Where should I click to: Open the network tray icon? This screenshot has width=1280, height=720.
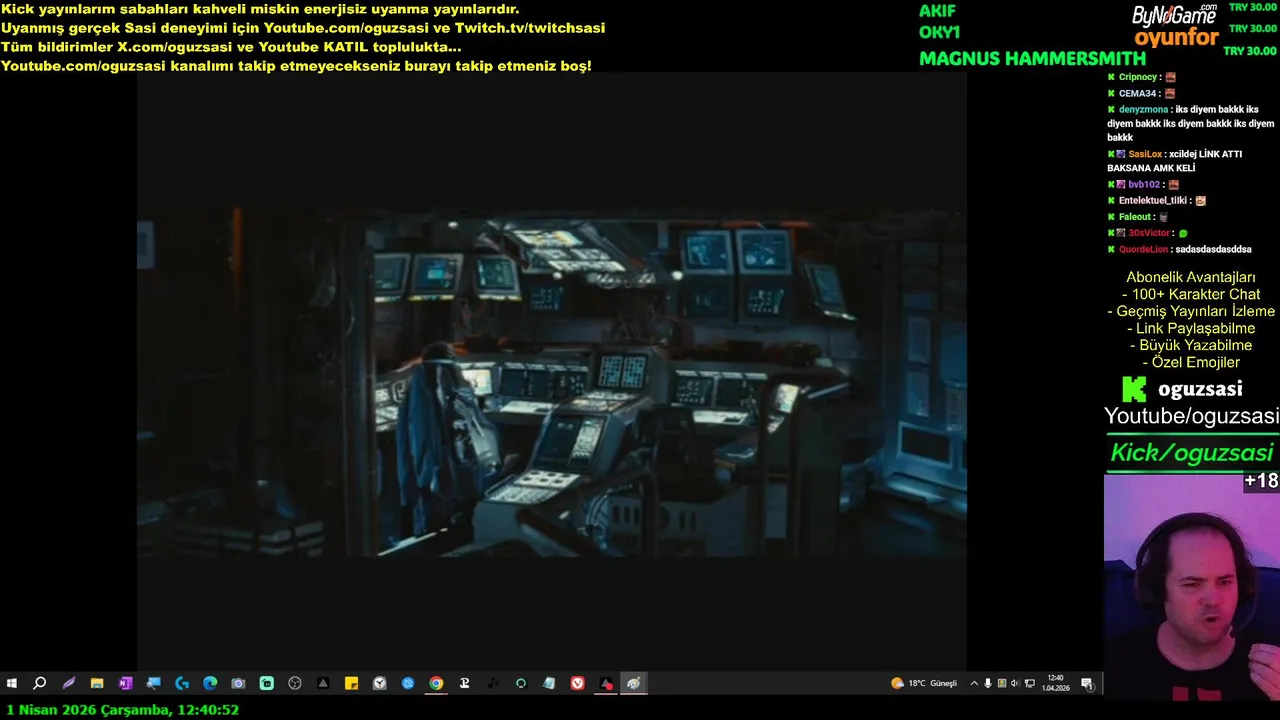1030,683
